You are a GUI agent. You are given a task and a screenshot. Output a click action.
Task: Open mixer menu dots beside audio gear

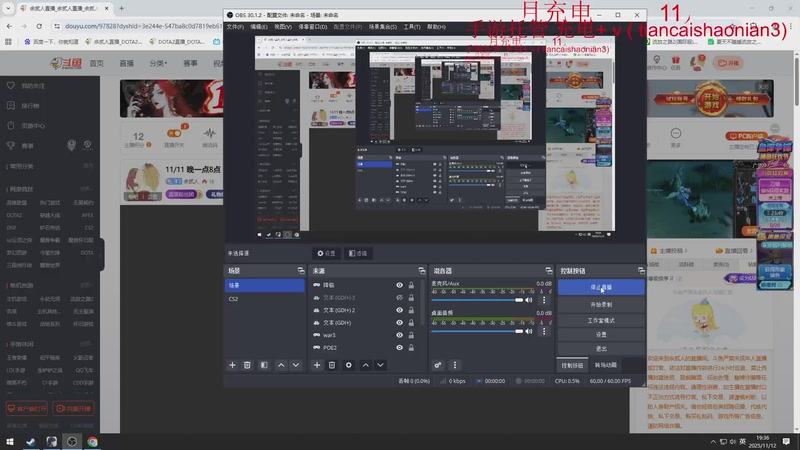(x=455, y=365)
